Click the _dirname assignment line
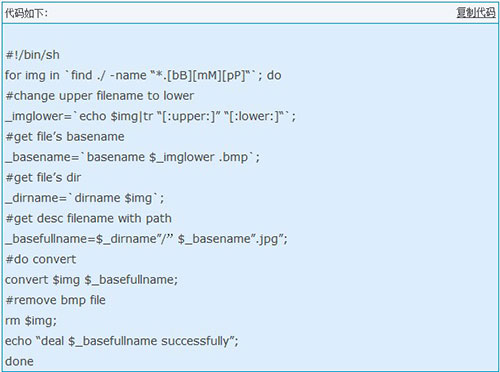The width and height of the screenshot is (500, 372). pyautogui.click(x=84, y=198)
